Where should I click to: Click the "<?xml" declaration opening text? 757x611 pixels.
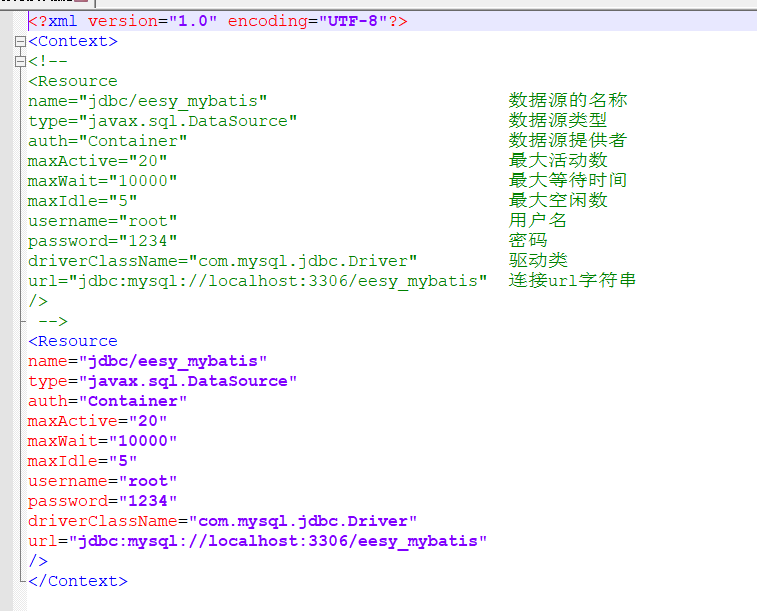click(53, 21)
